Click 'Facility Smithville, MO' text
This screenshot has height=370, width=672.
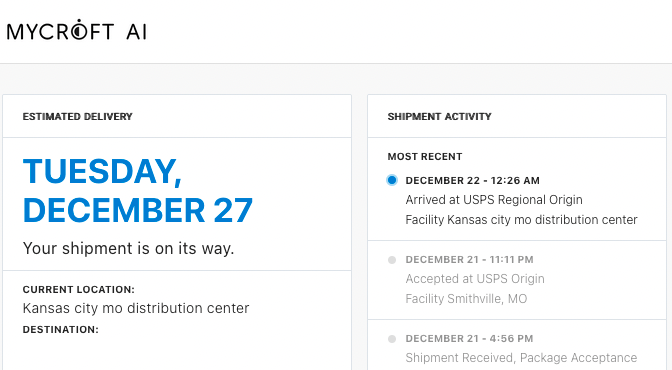(466, 298)
